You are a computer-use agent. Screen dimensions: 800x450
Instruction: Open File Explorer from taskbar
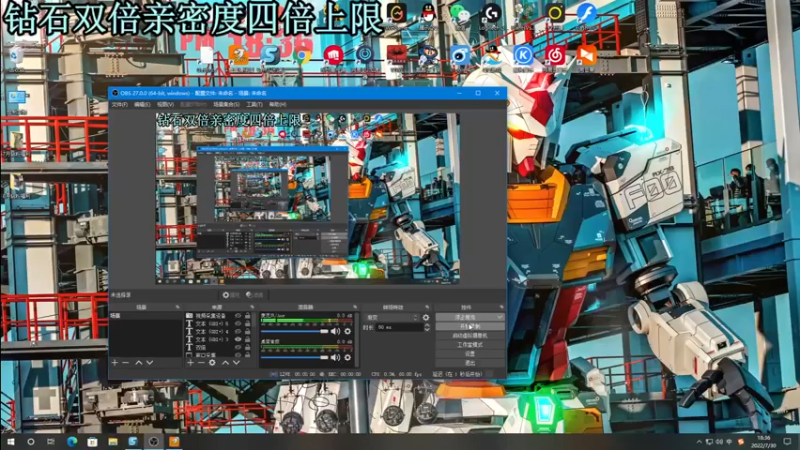tap(113, 441)
